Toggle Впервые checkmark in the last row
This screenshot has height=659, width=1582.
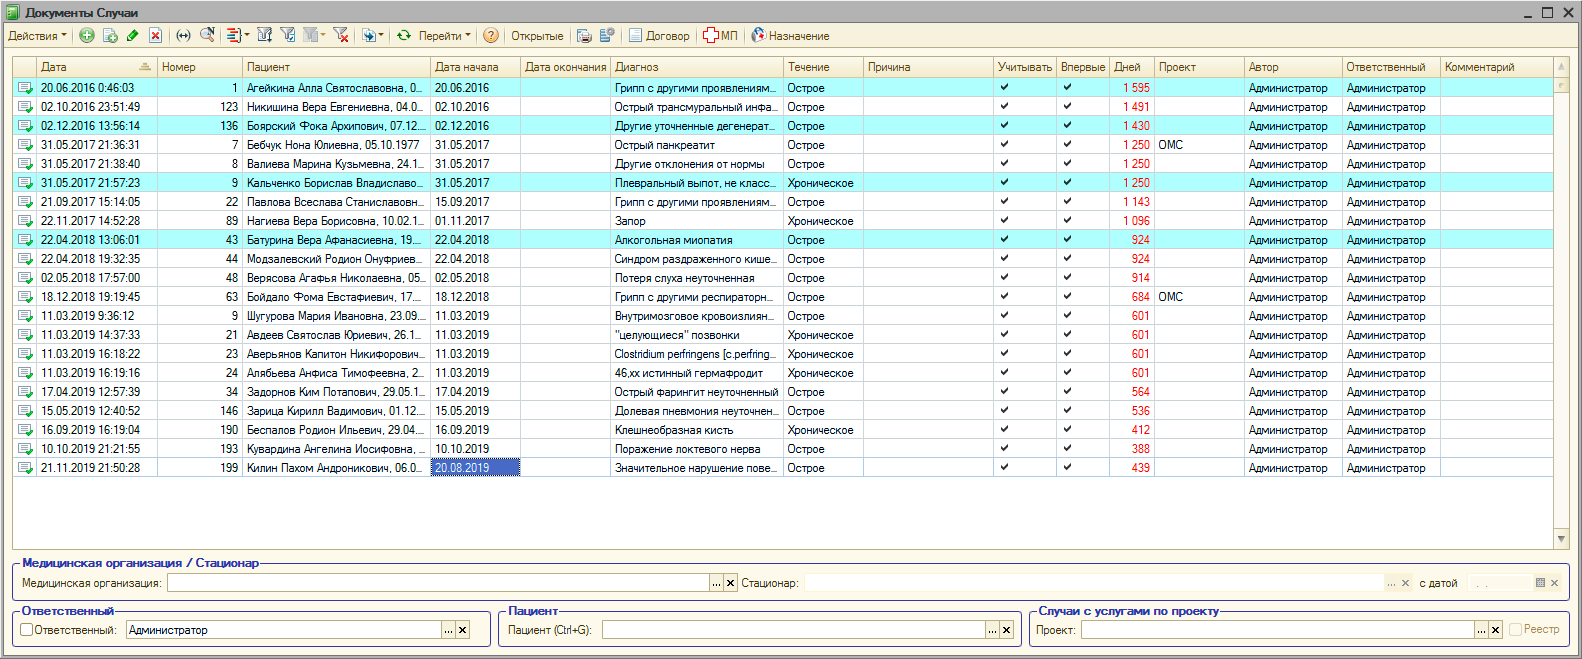click(1067, 468)
